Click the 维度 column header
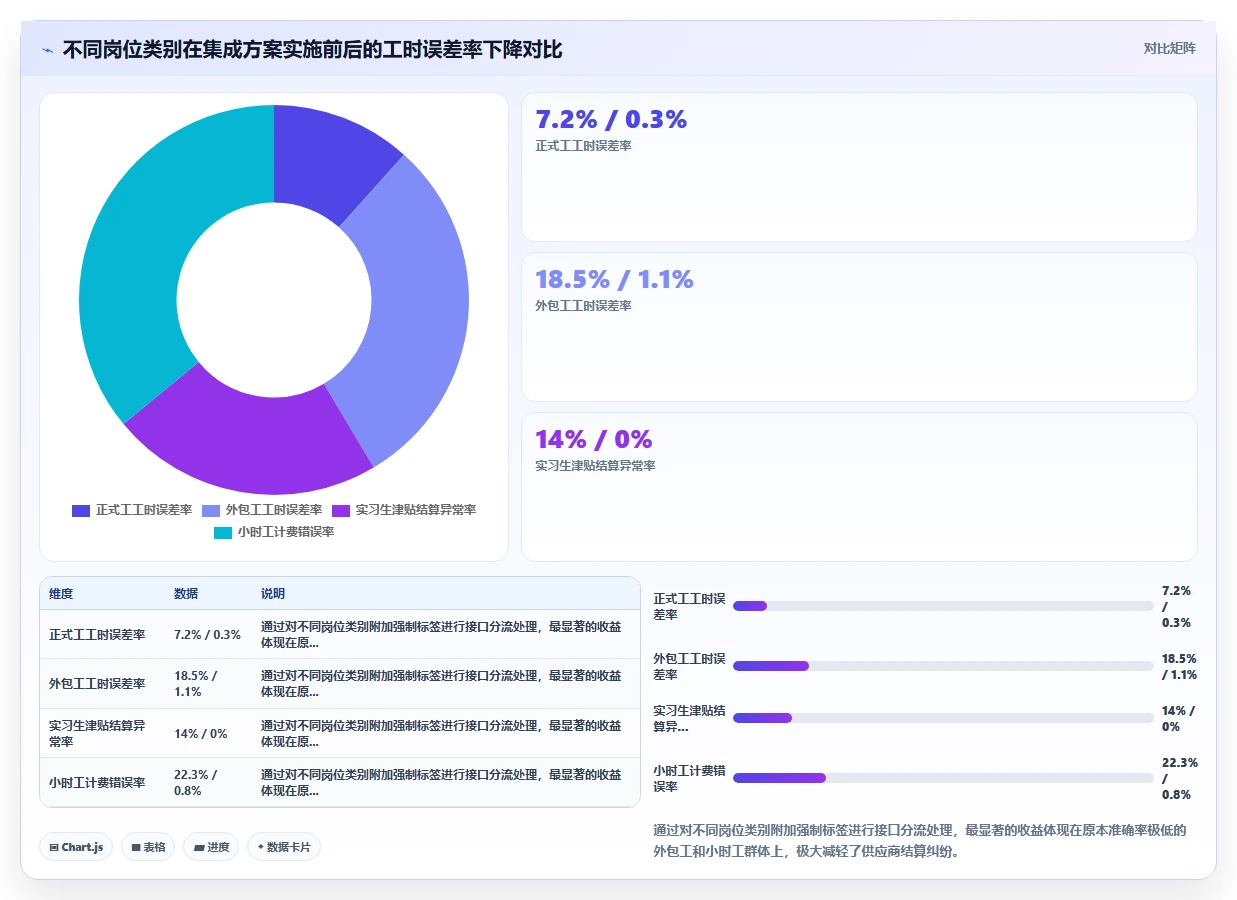The image size is (1237, 900). click(x=61, y=594)
